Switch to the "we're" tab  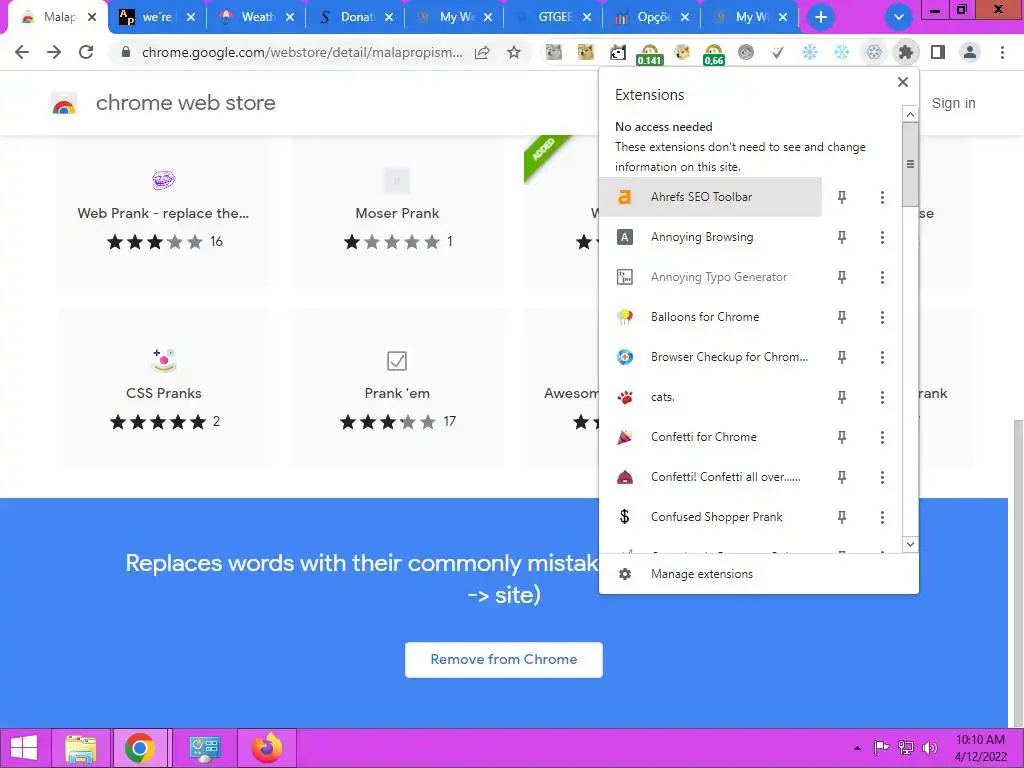tap(157, 17)
